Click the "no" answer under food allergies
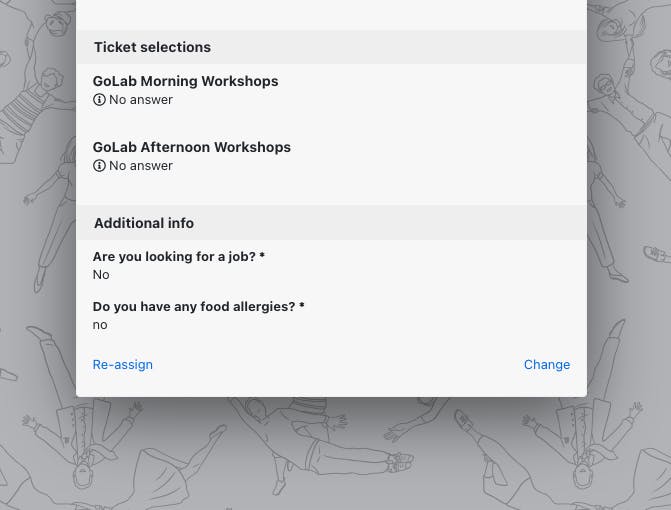The image size is (671, 510). pos(100,325)
